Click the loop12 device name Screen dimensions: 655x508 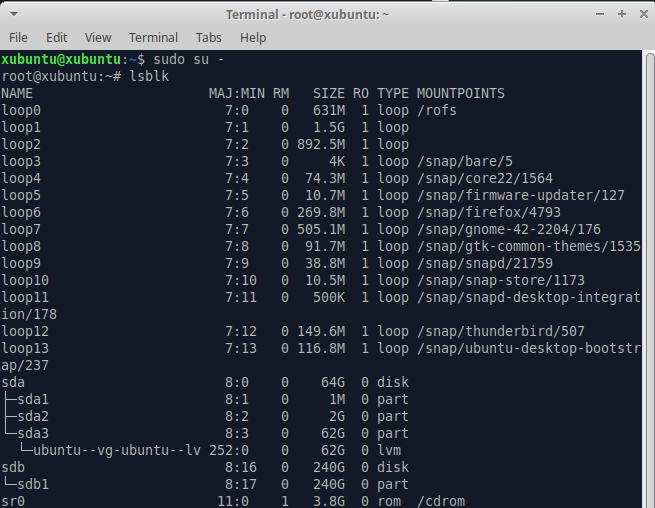(25, 331)
